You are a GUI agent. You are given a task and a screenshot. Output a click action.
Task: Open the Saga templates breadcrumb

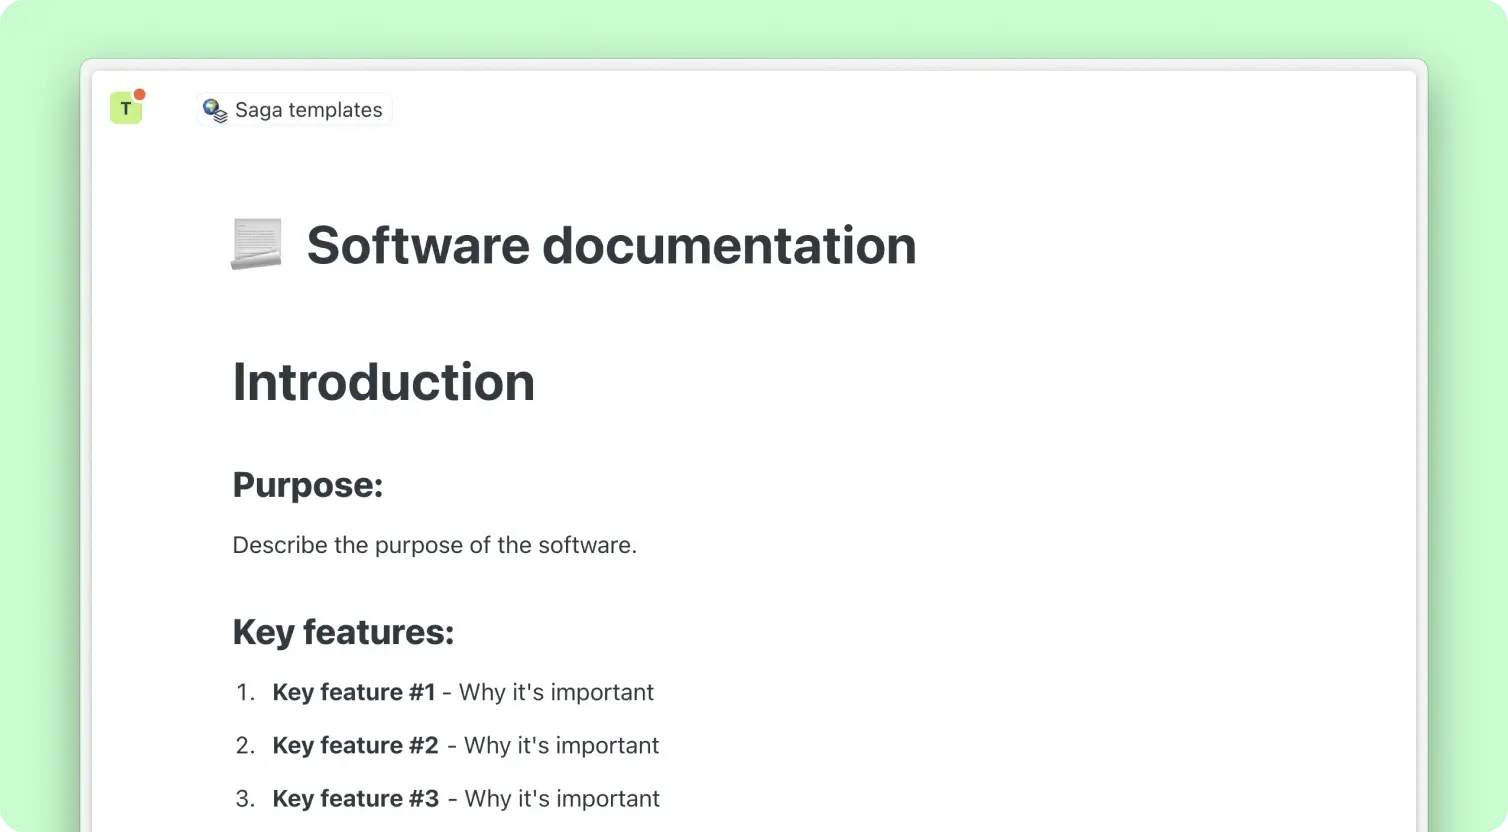(x=308, y=110)
